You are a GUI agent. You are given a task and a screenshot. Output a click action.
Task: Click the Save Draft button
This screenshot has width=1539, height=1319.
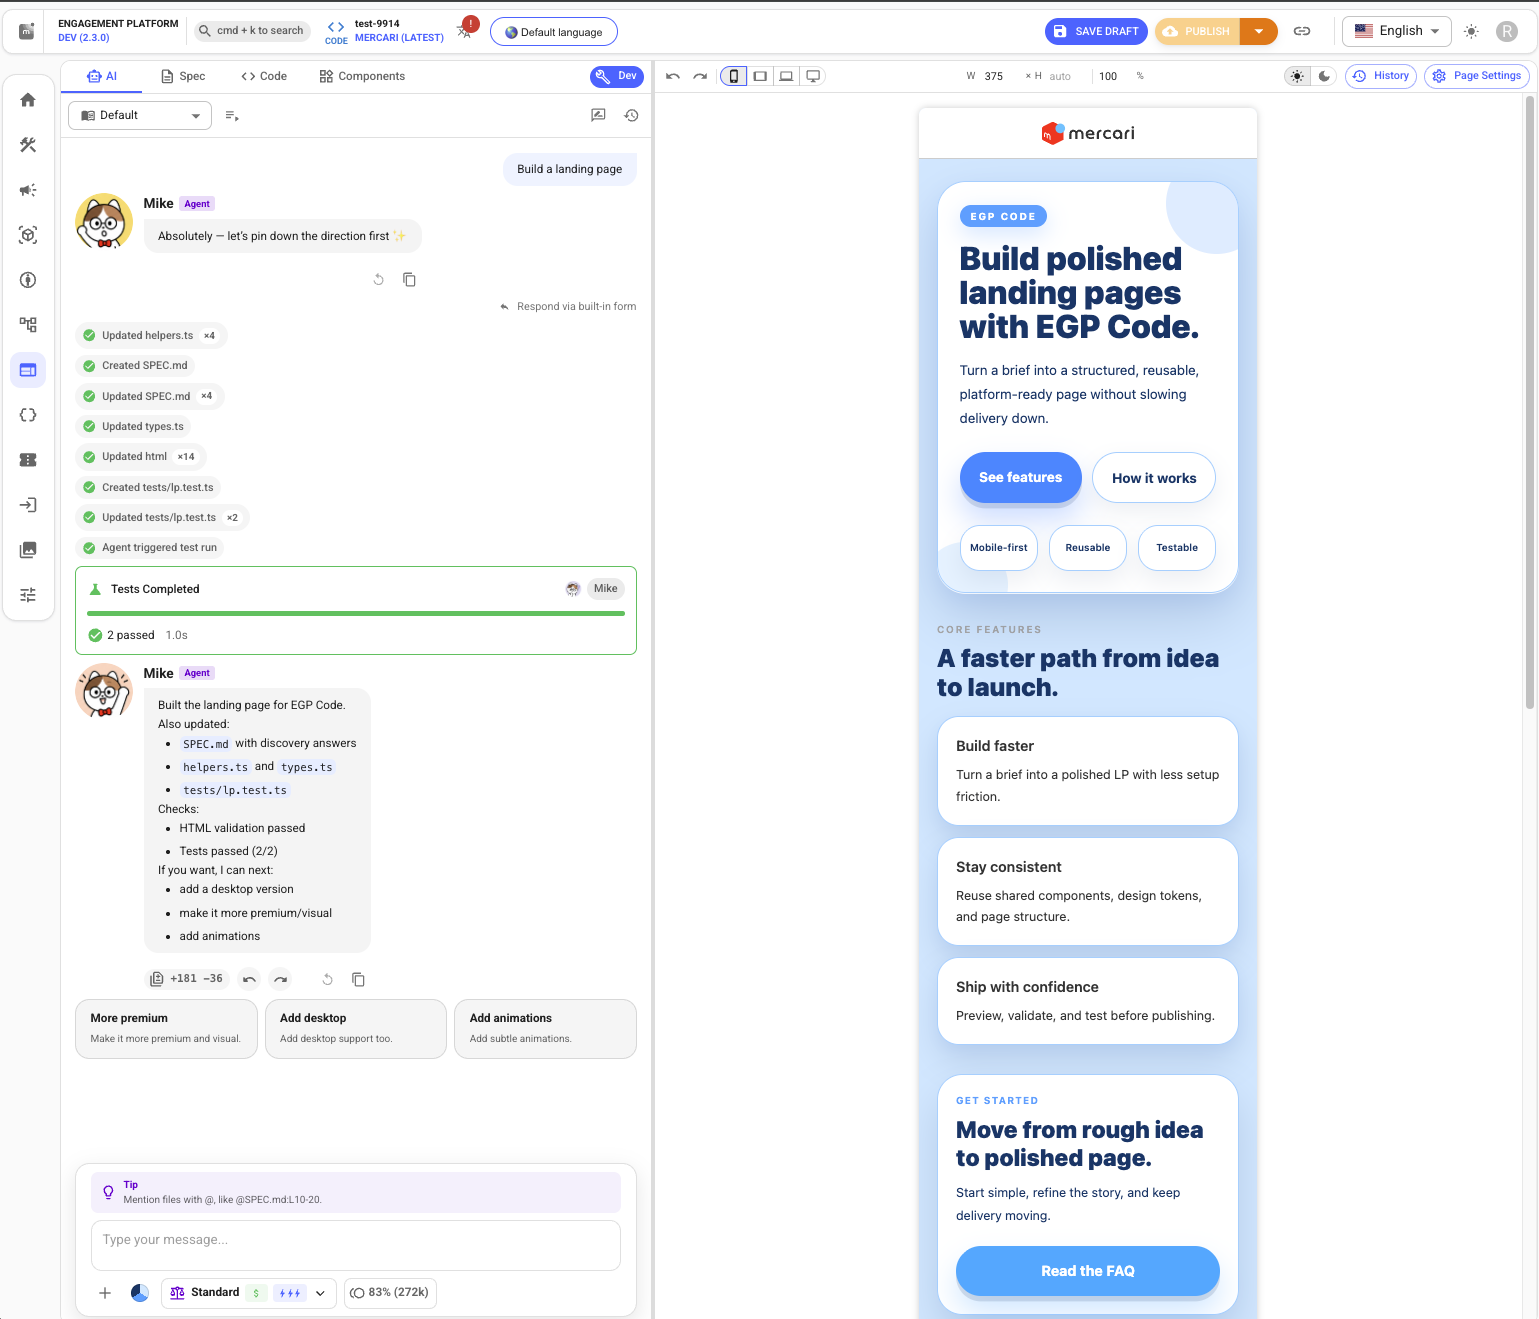click(x=1097, y=31)
